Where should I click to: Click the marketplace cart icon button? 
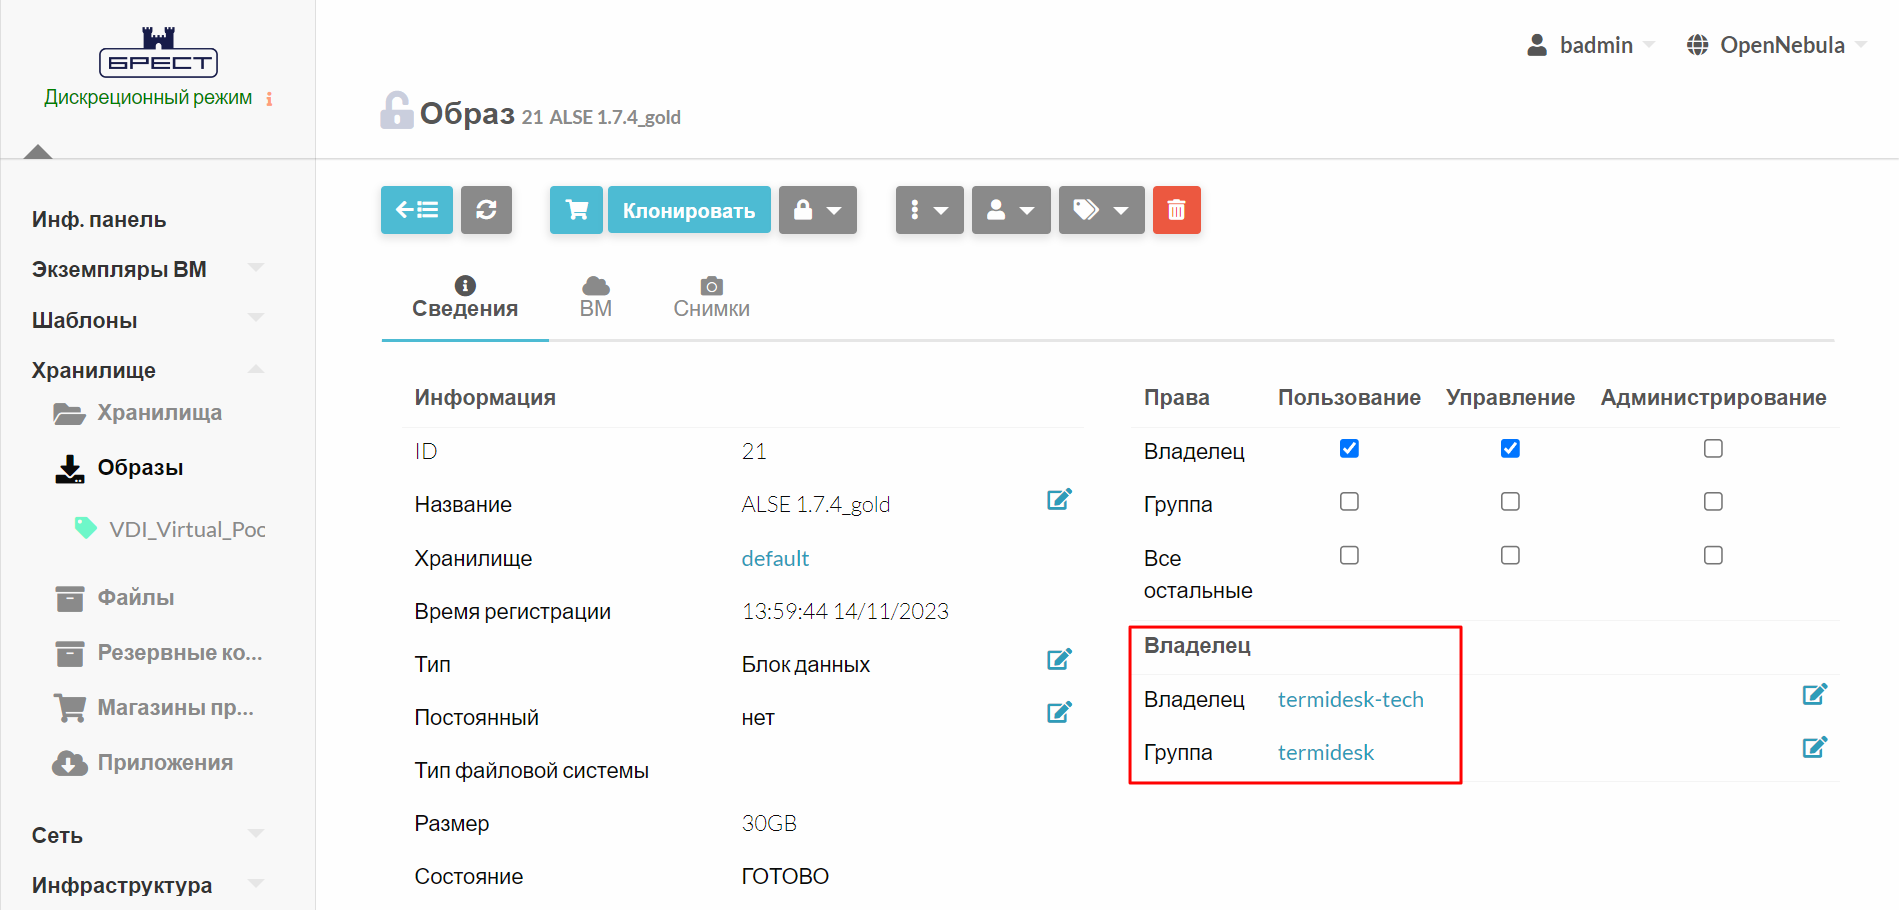[576, 210]
